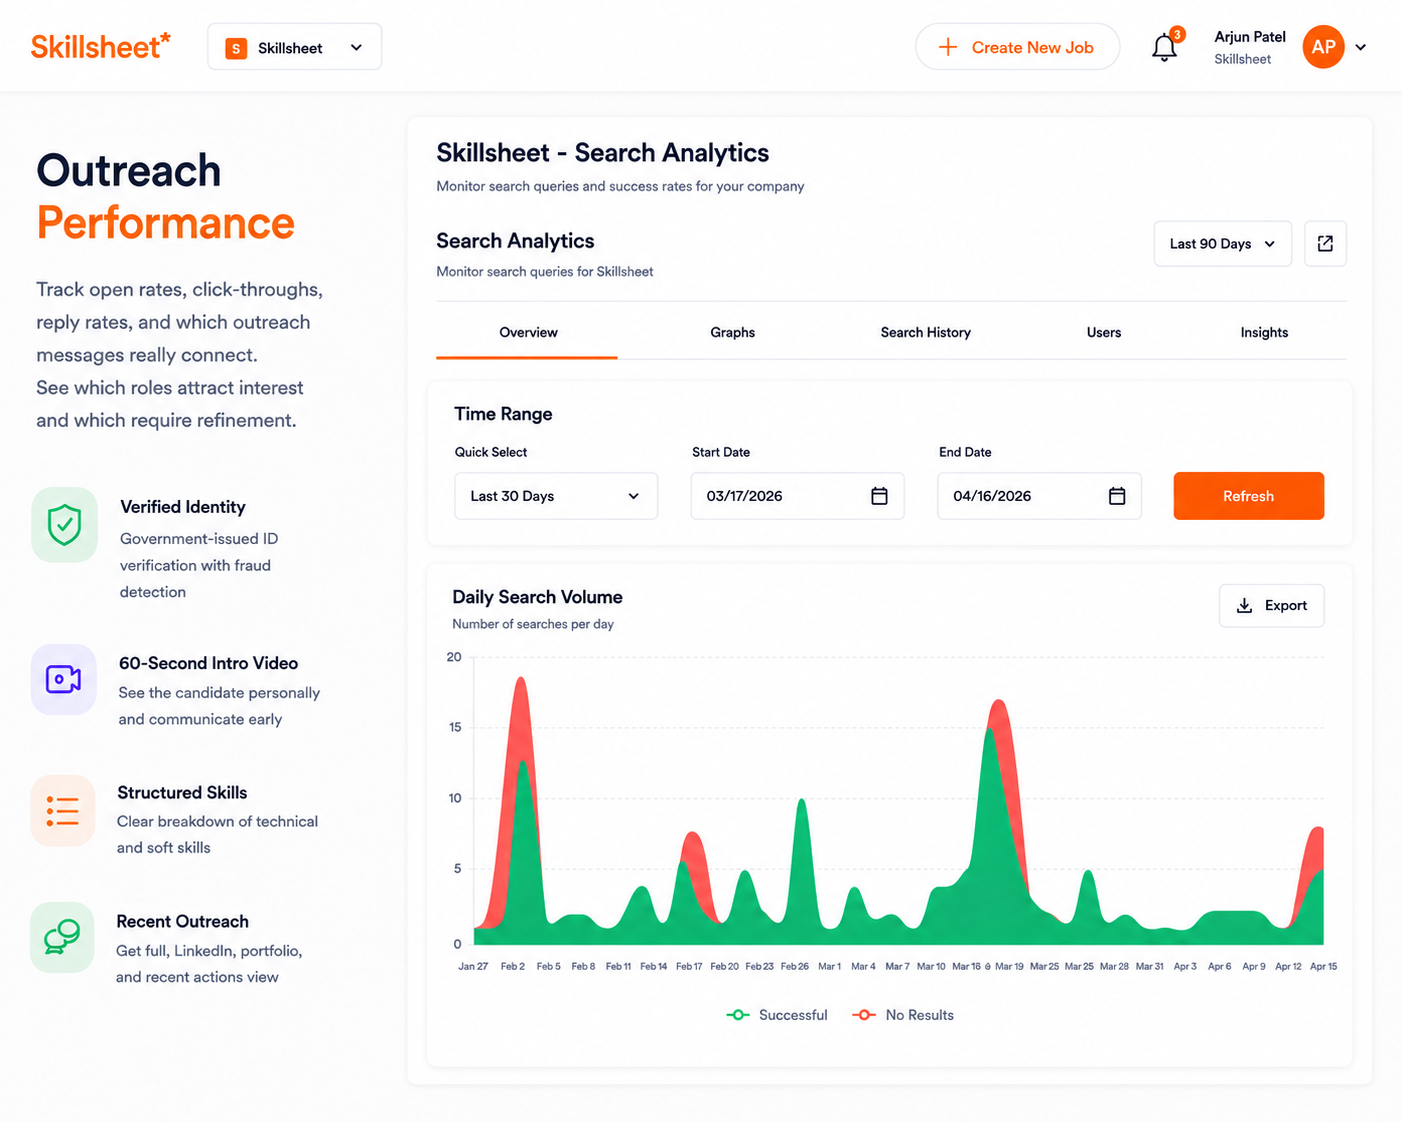This screenshot has width=1402, height=1122.
Task: Open the Start Date calendar picker icon
Action: [879, 496]
